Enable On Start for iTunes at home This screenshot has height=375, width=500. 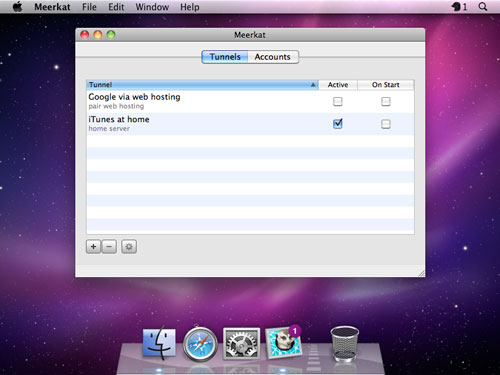pyautogui.click(x=386, y=124)
